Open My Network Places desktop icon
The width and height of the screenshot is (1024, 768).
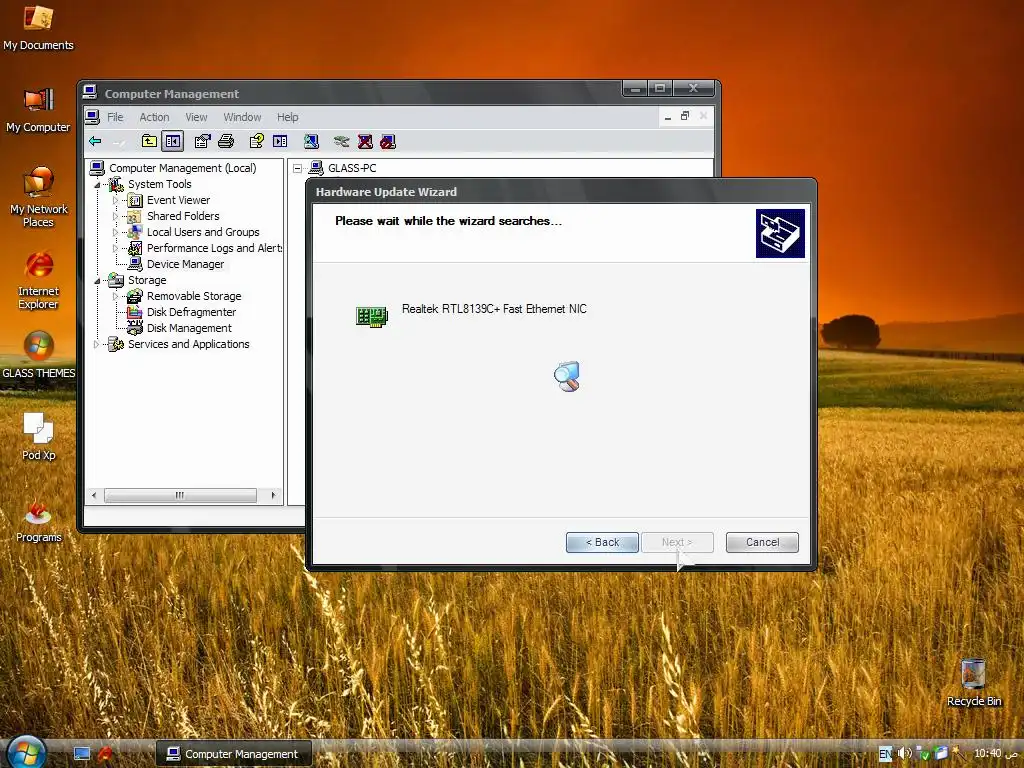click(38, 197)
